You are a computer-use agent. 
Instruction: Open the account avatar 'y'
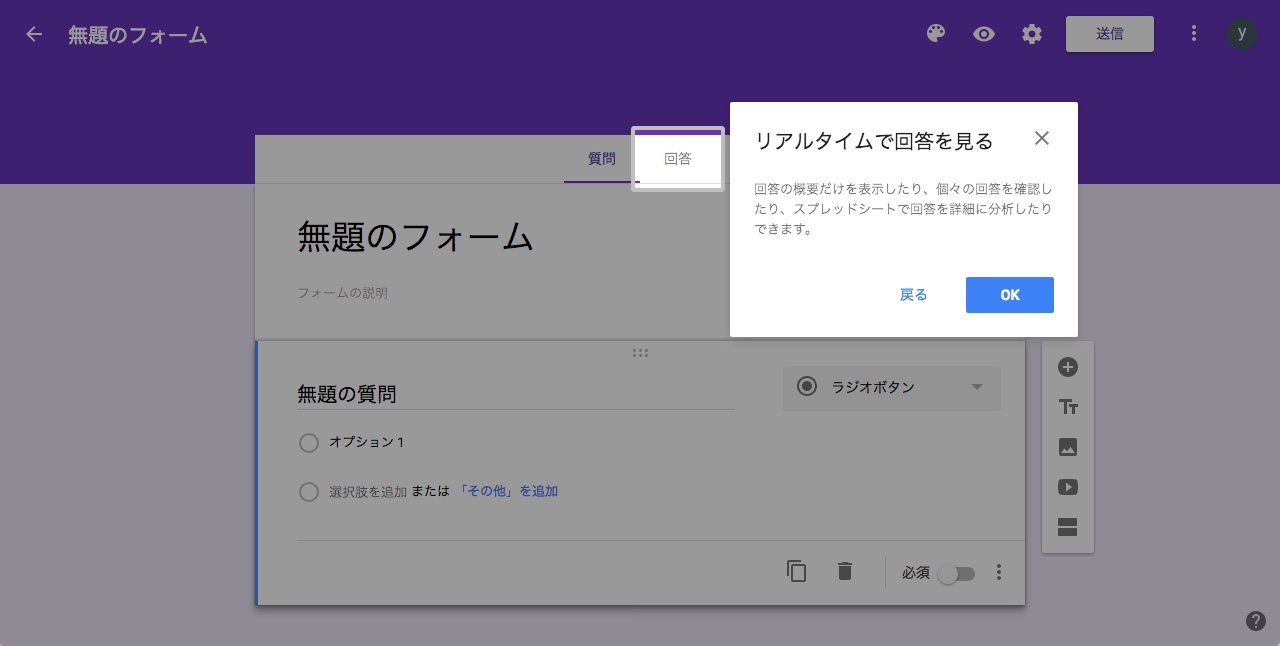(1242, 34)
